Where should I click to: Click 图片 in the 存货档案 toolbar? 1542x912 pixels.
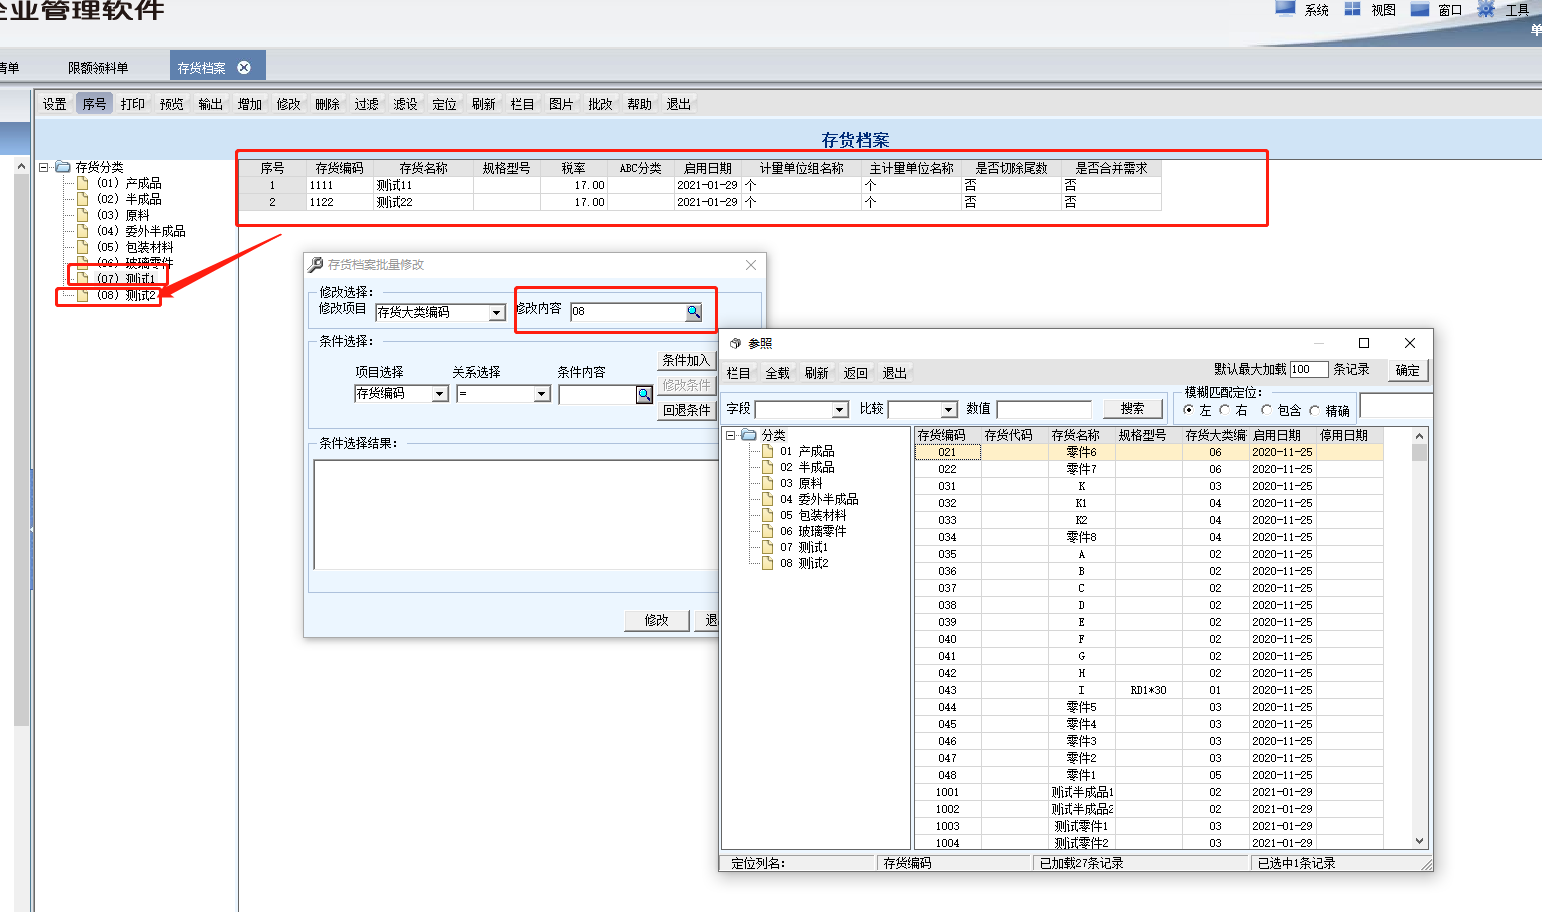click(x=562, y=104)
